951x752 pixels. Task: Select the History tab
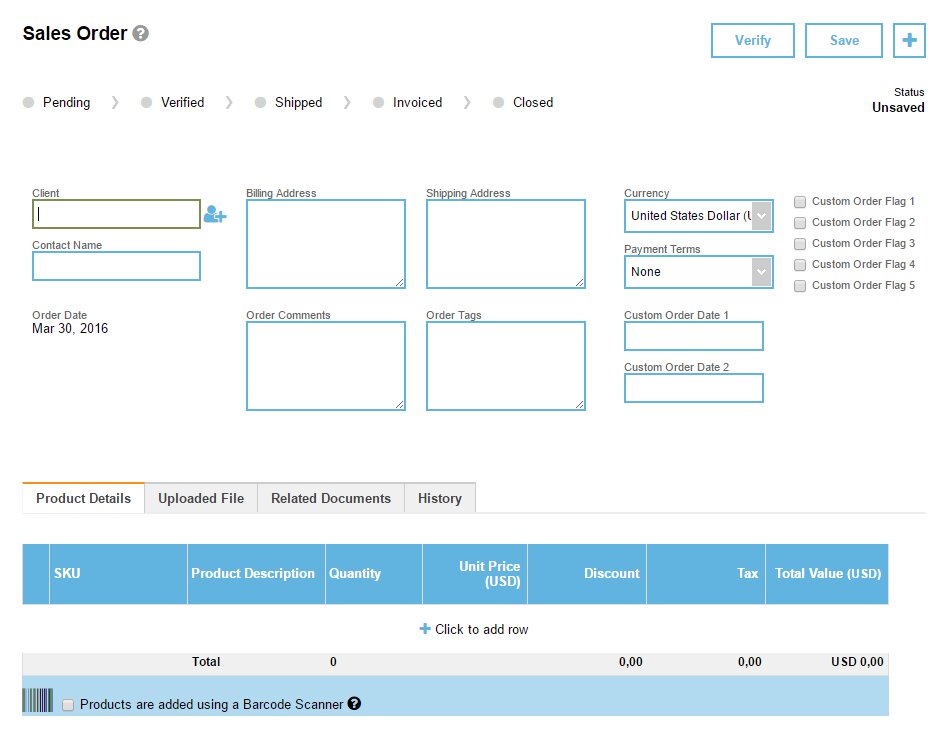point(440,498)
